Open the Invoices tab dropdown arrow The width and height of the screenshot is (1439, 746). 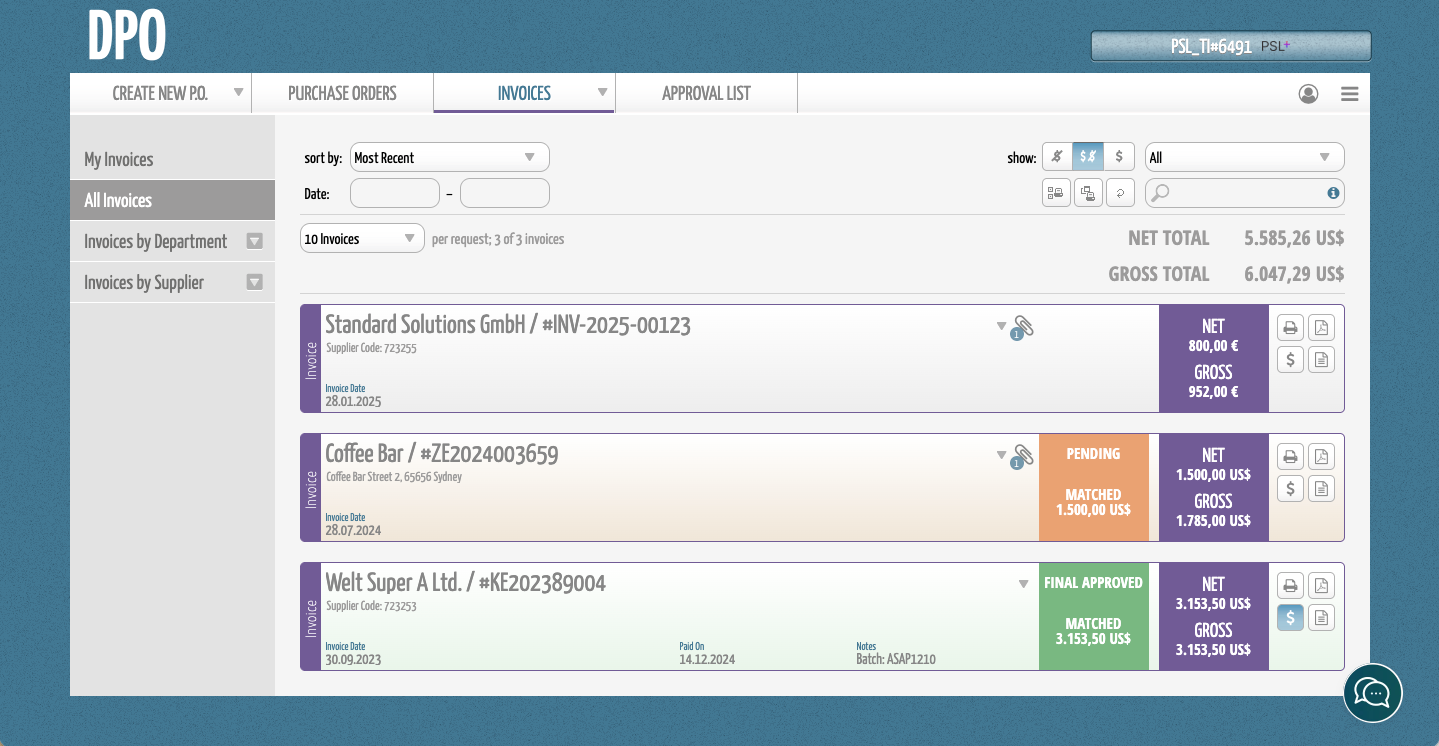(602, 92)
